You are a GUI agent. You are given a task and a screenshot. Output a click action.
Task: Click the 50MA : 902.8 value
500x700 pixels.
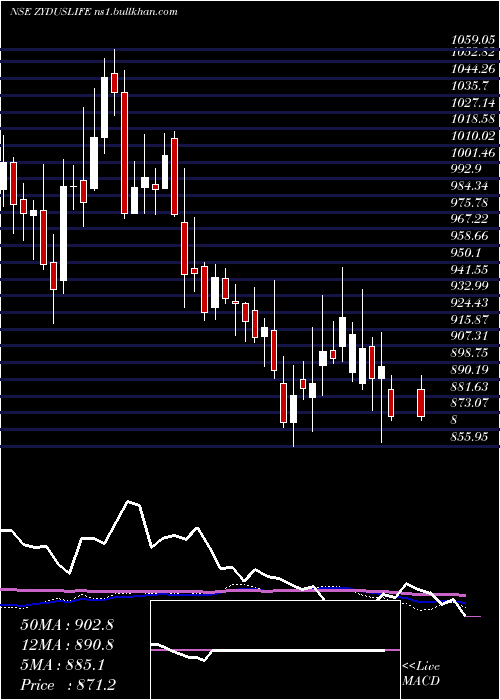point(67,625)
